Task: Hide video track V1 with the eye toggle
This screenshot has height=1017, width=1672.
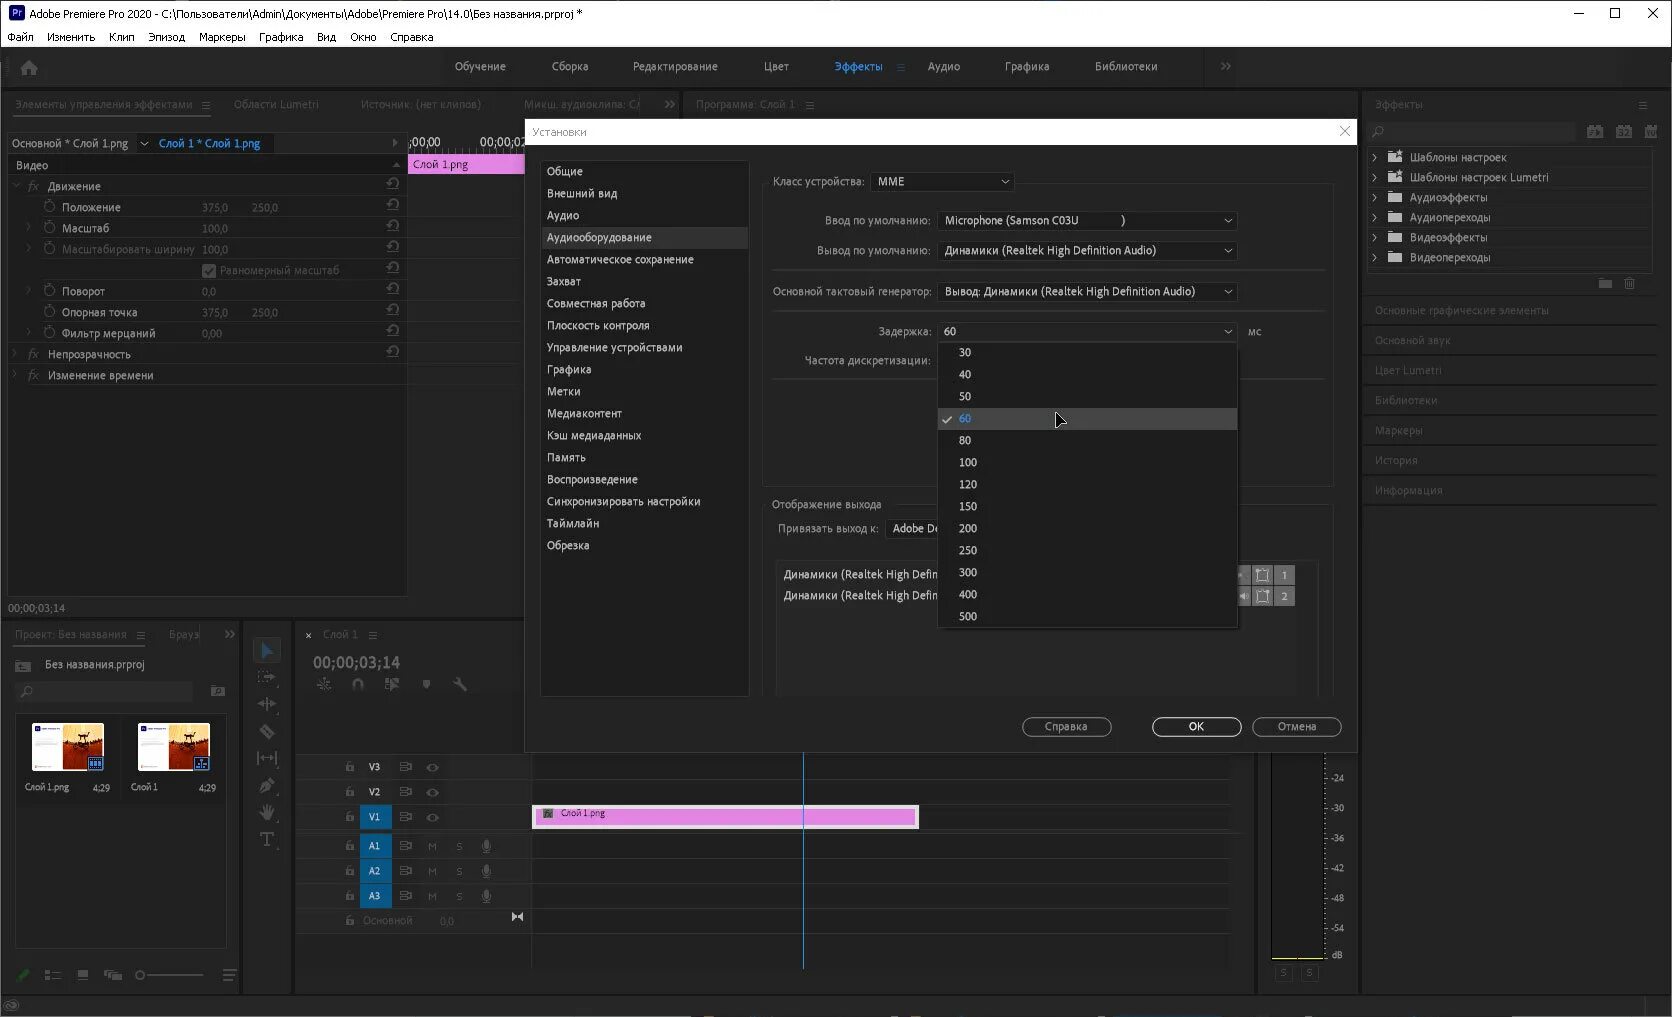Action: tap(432, 817)
